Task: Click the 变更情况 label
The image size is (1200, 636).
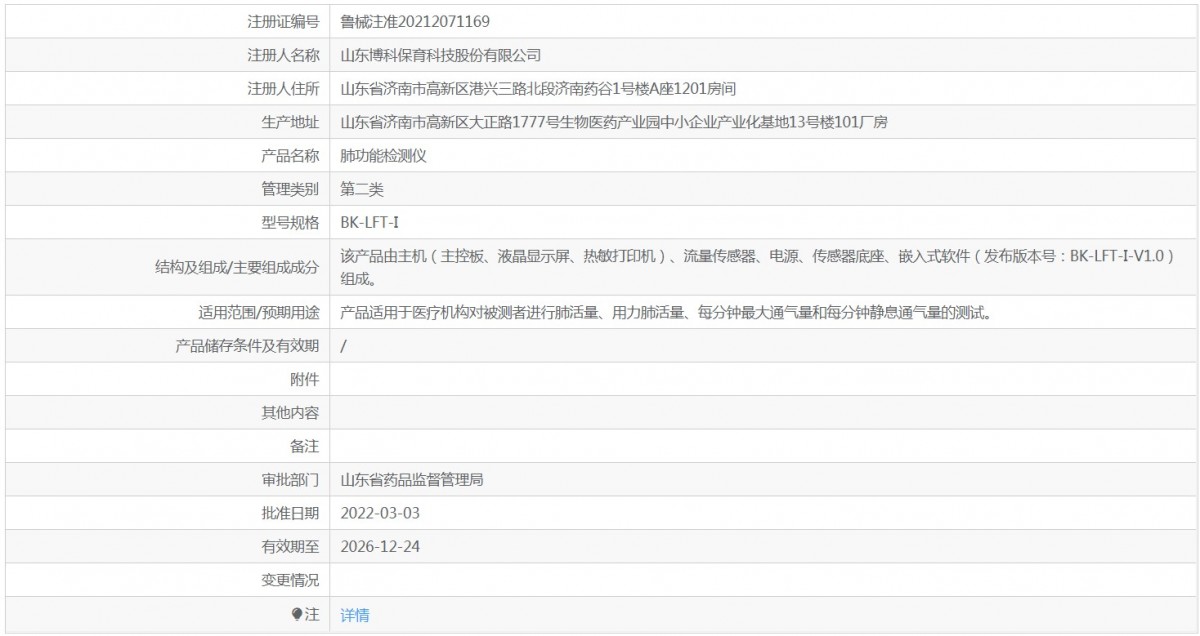Action: click(x=290, y=580)
